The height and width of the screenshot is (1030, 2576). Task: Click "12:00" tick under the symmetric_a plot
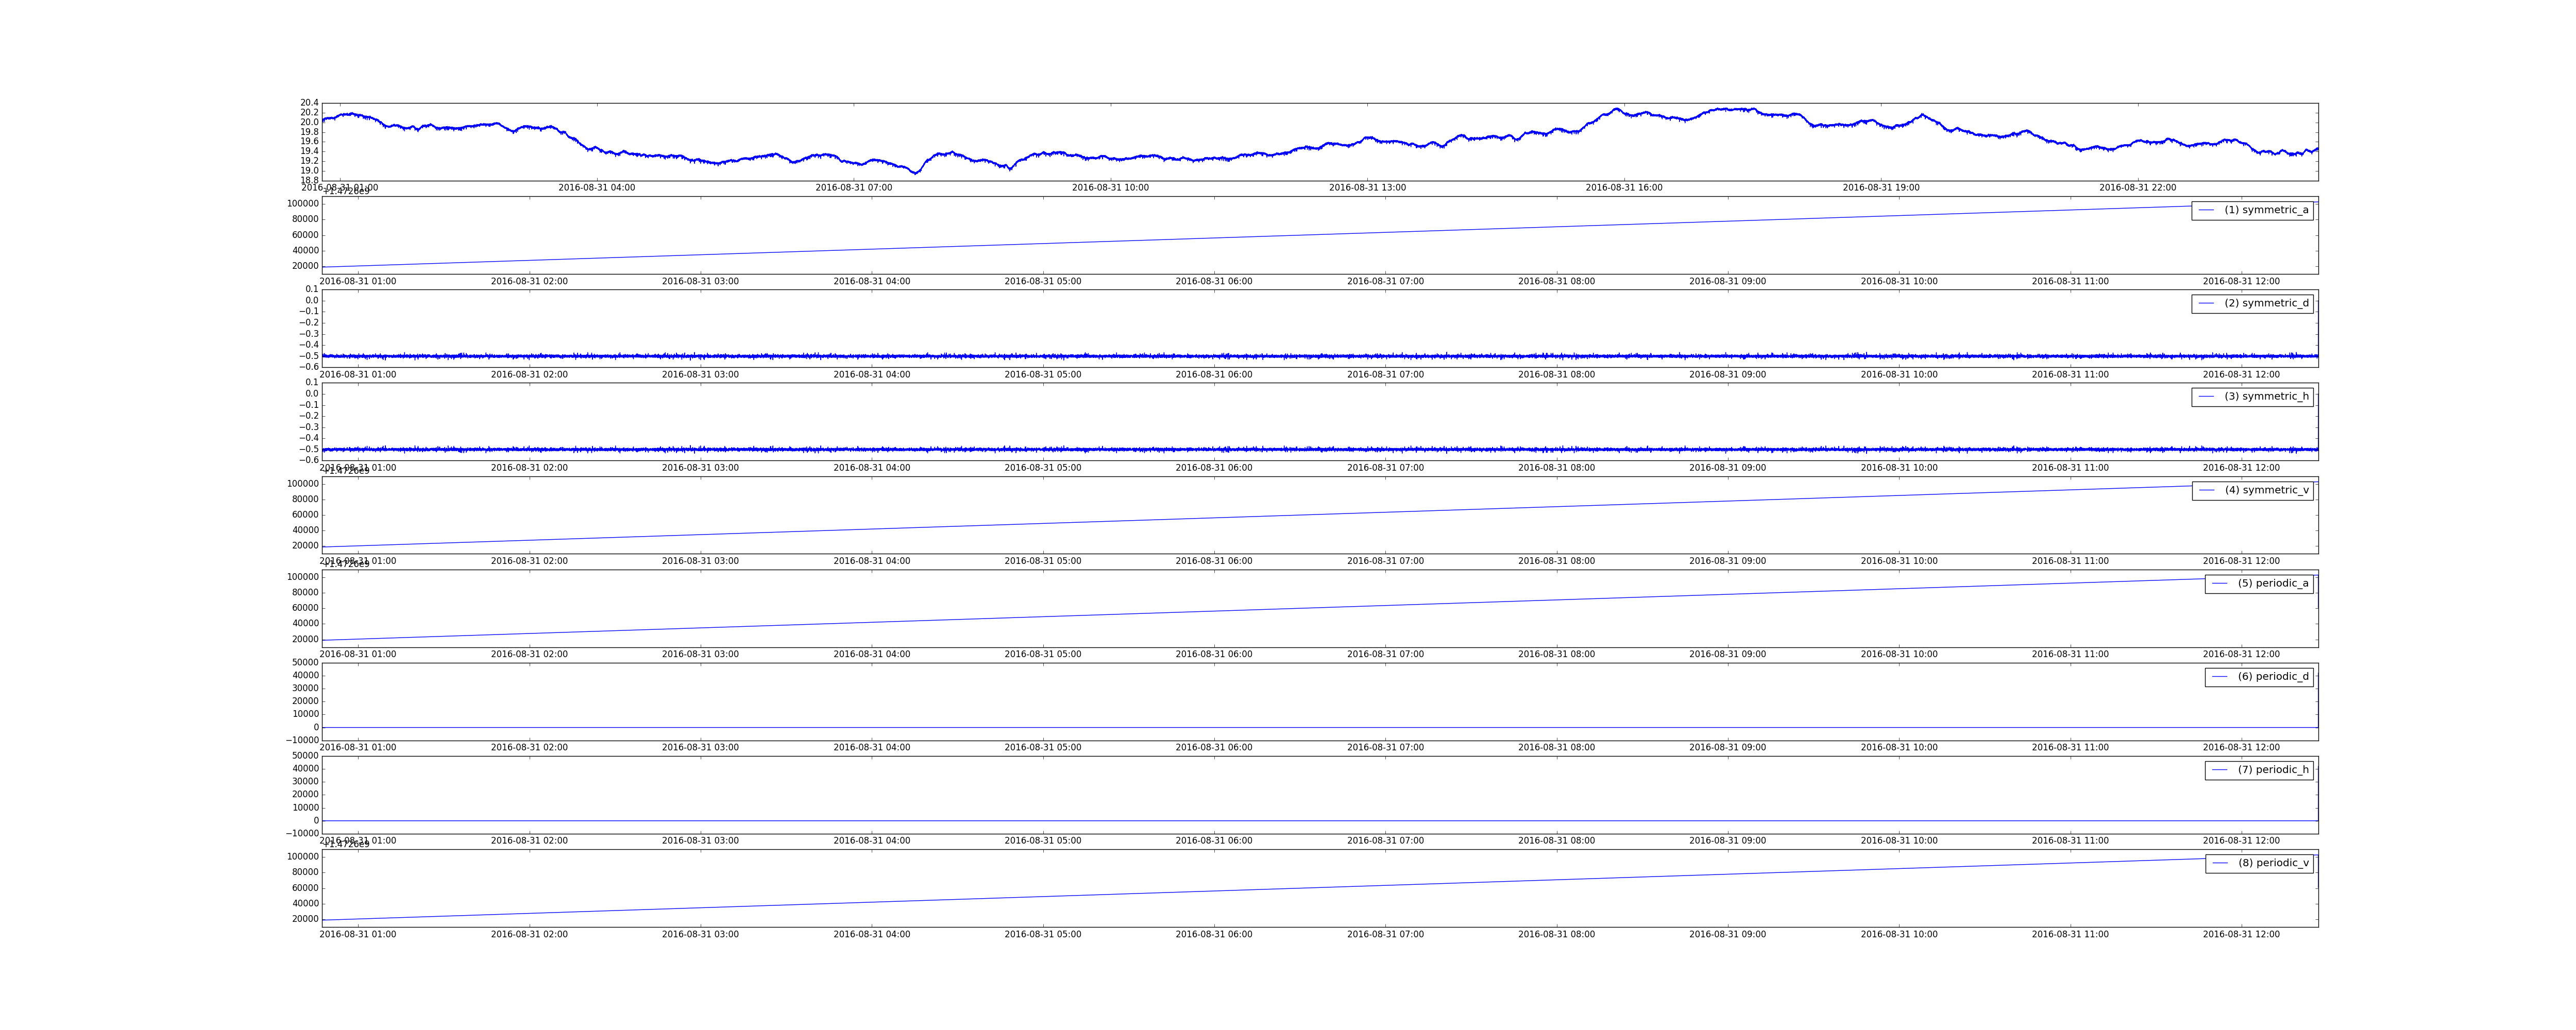2242,282
